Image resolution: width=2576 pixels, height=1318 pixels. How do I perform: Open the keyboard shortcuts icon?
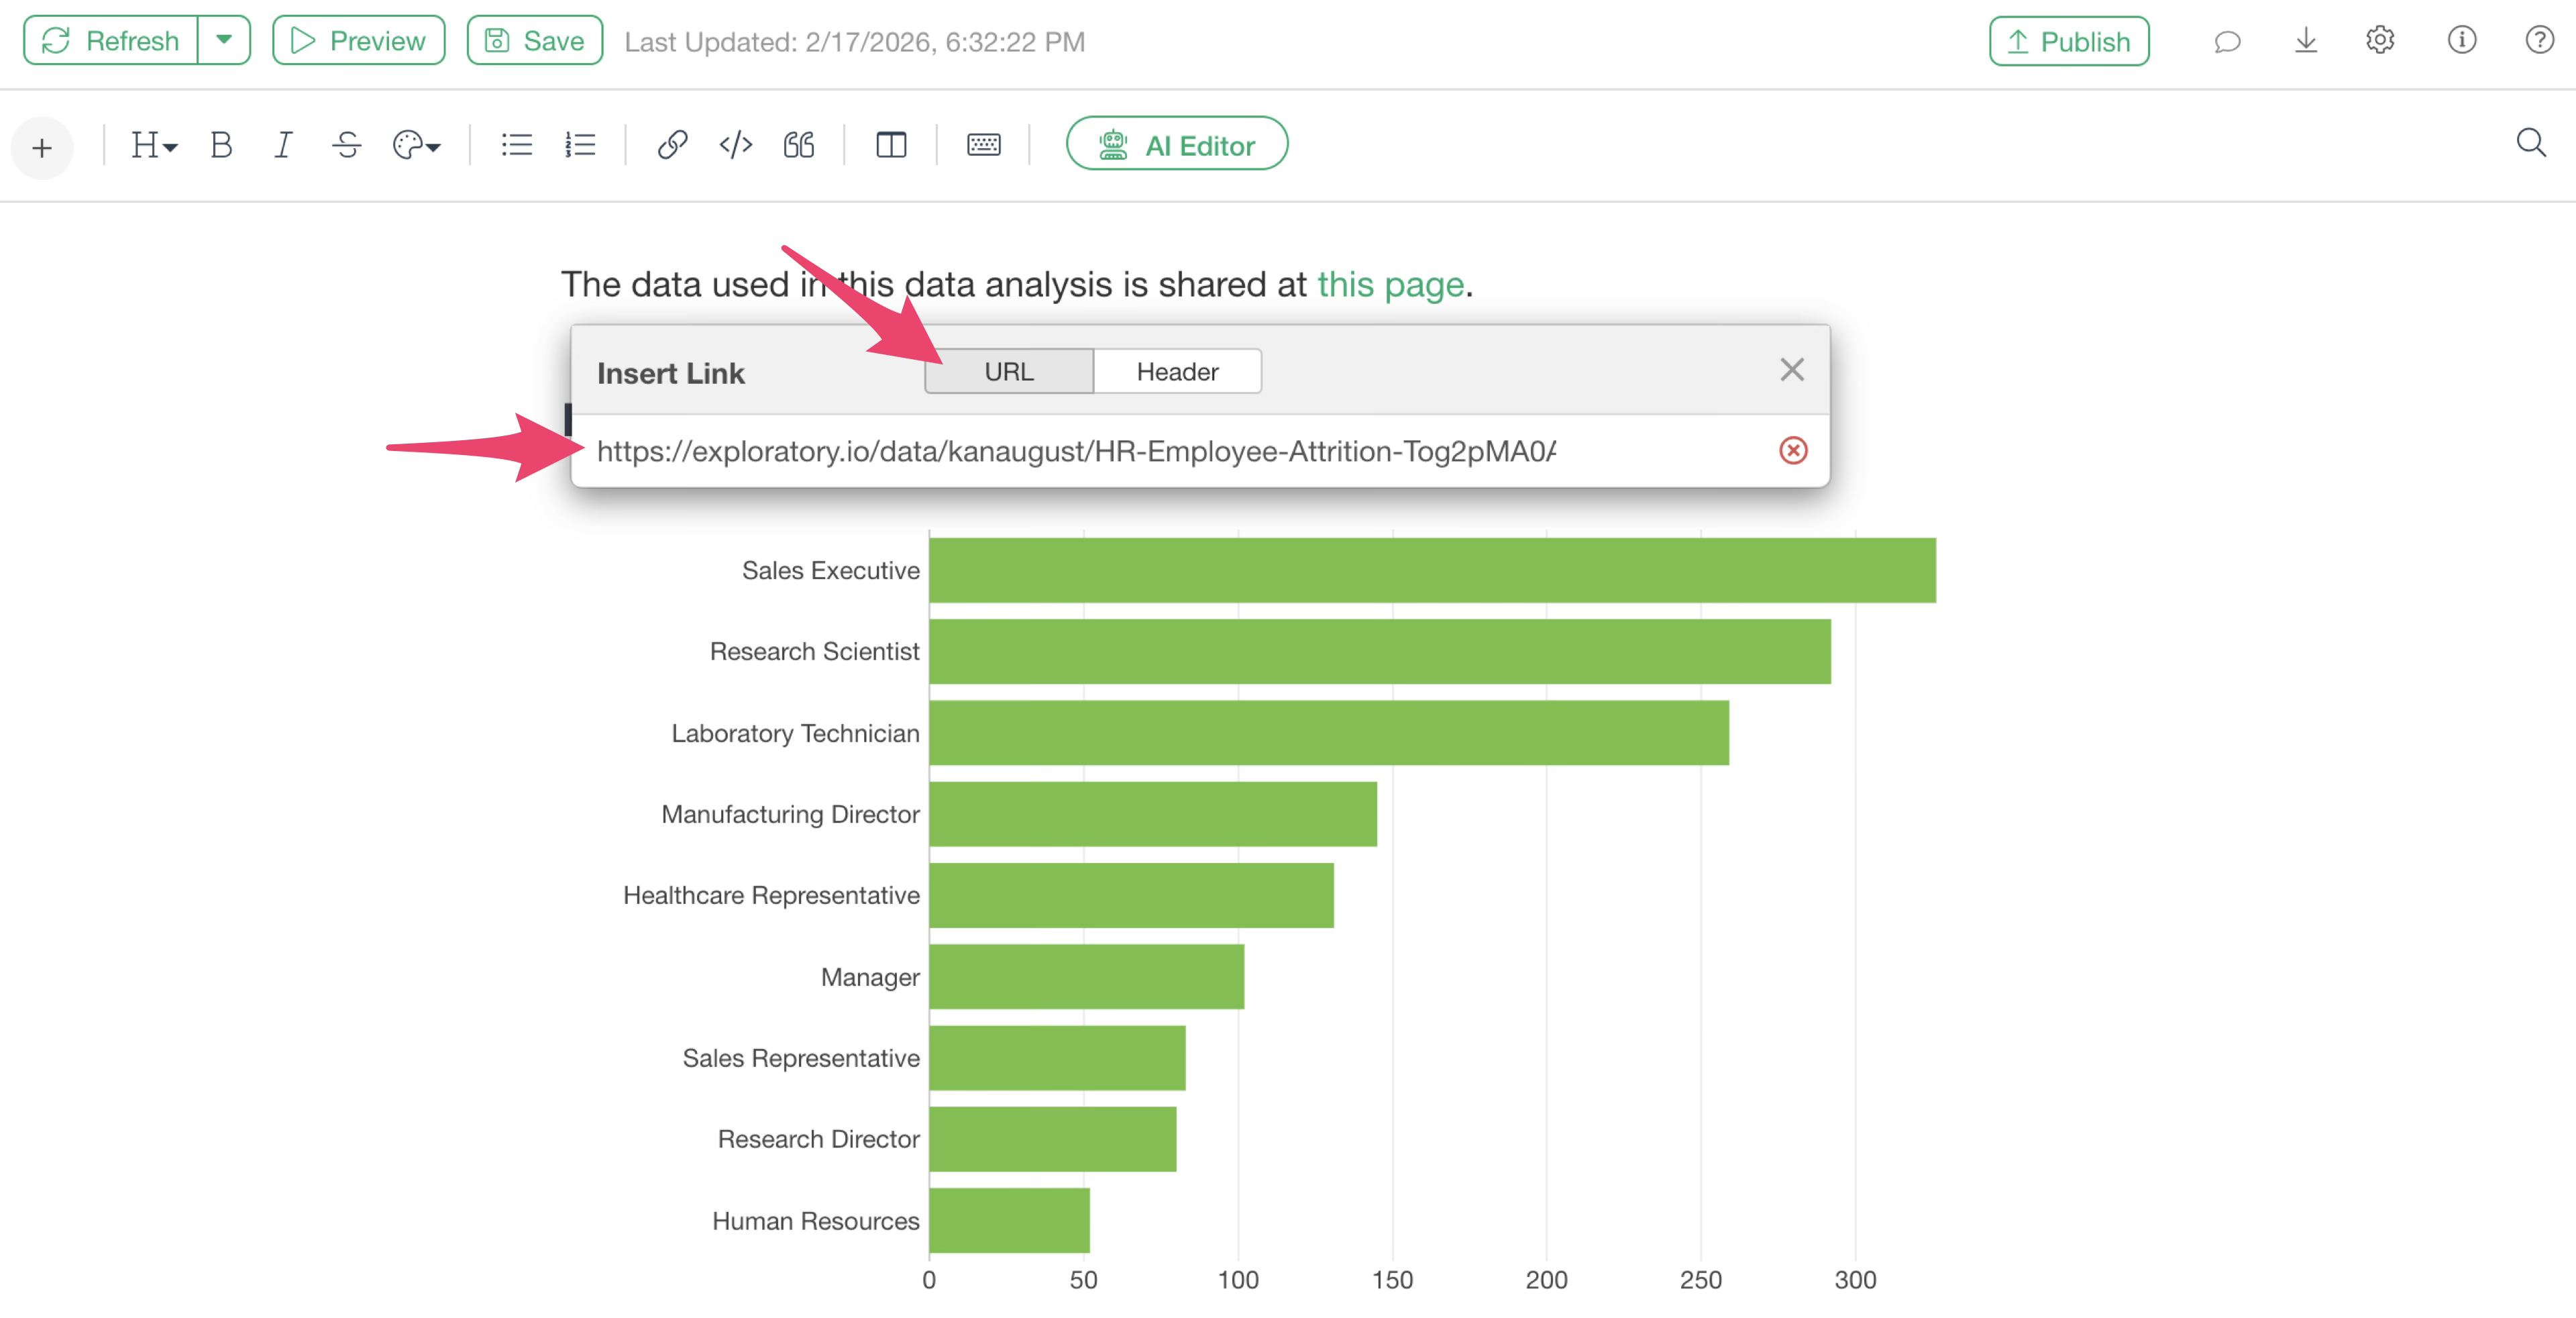coord(983,145)
